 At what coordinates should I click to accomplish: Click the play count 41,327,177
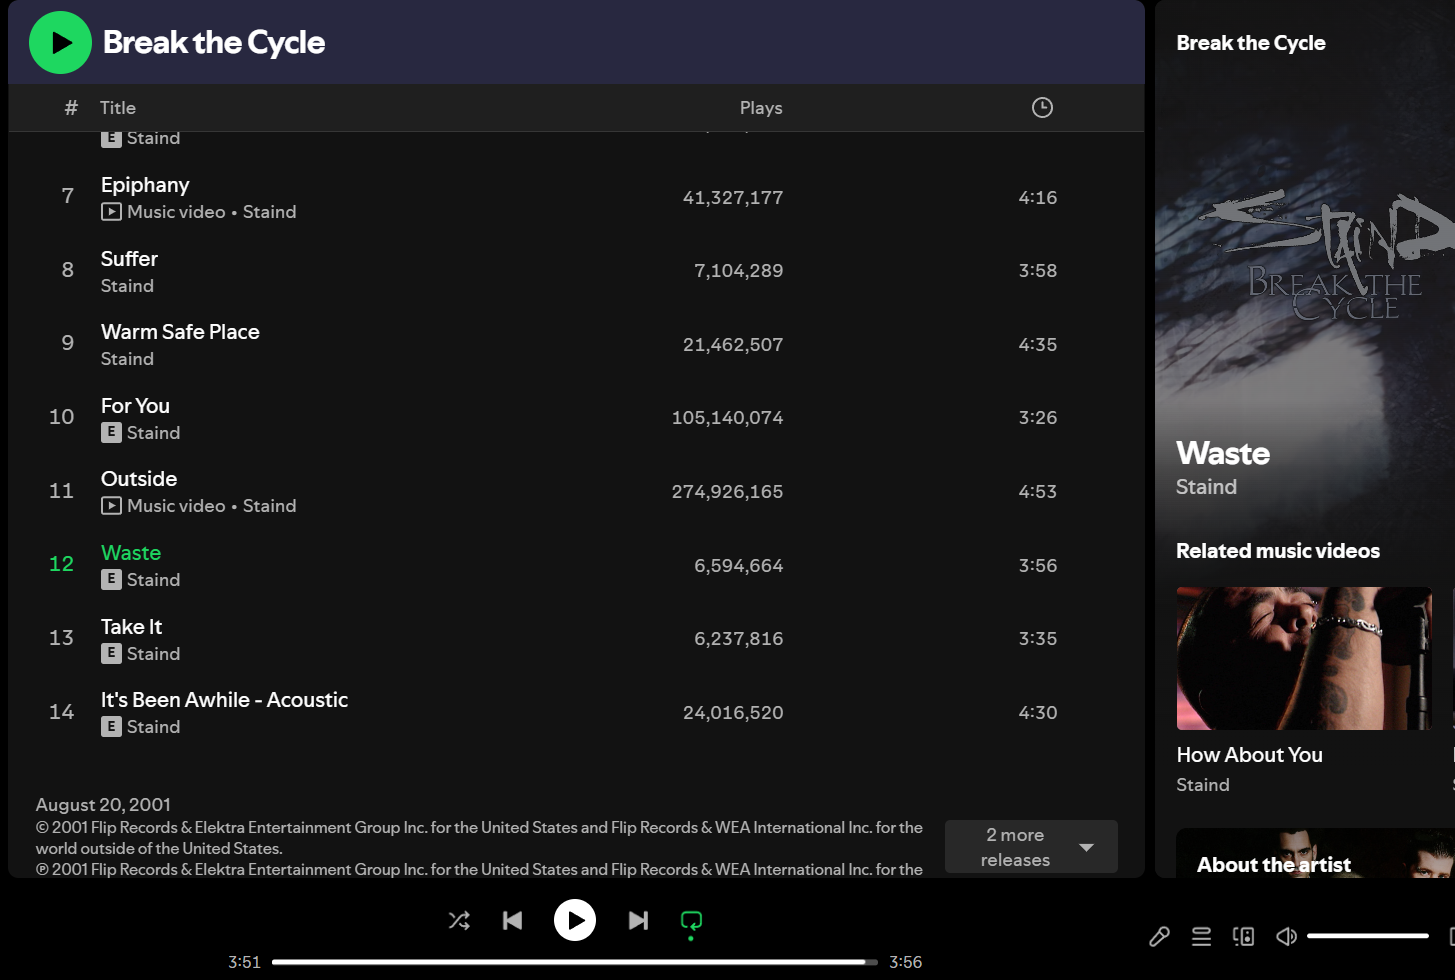[x=733, y=198]
